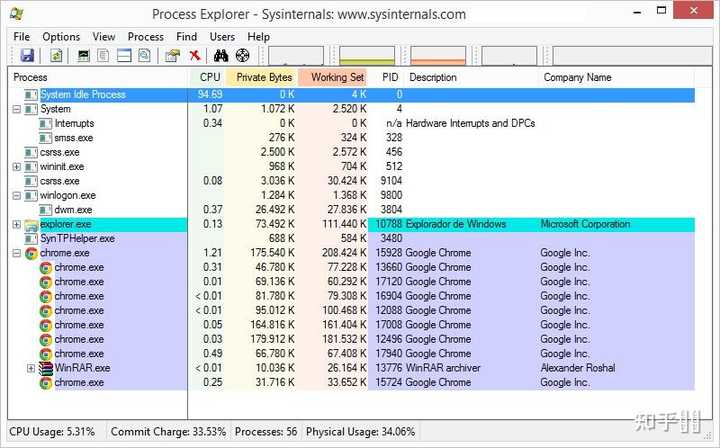Click the Refresh Now toolbar icon
Viewport: 720px width, 448px height.
point(56,56)
